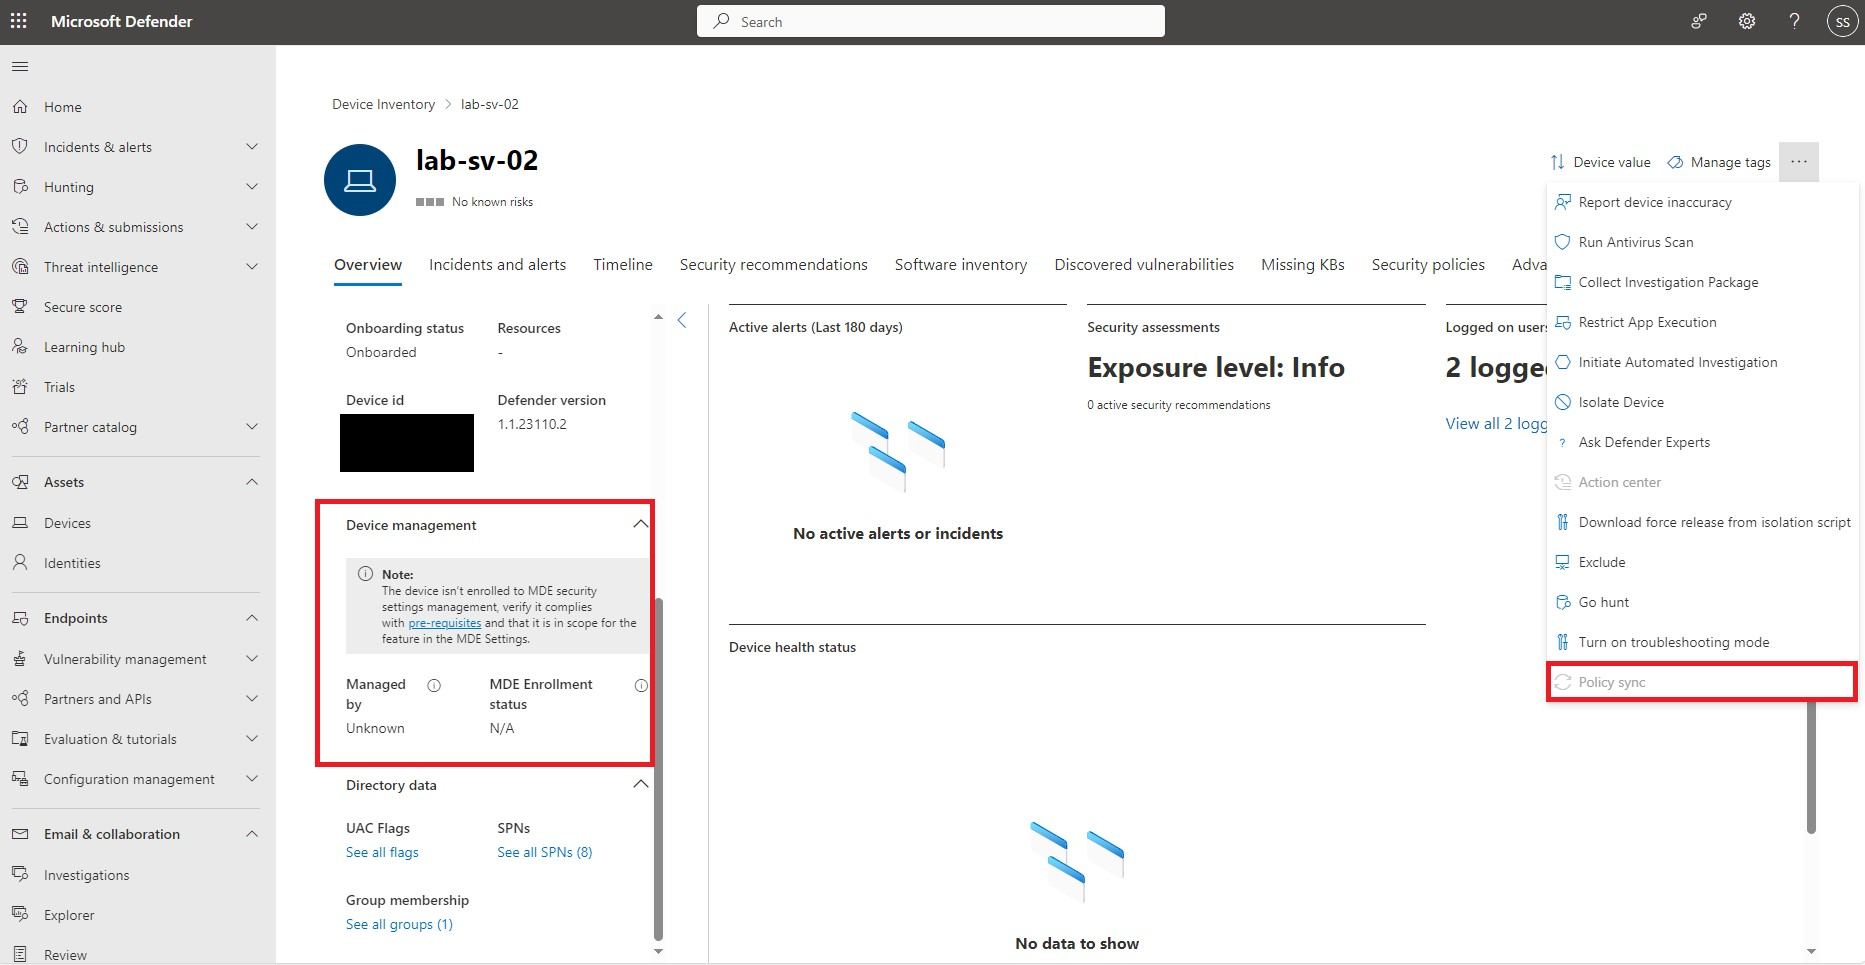Click the help question-mark icon
Image resolution: width=1865 pixels, height=965 pixels.
1794,21
